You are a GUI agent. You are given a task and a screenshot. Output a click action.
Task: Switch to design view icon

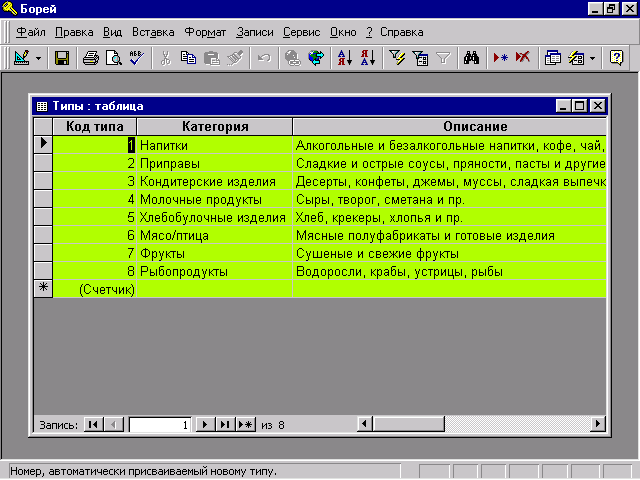22,58
